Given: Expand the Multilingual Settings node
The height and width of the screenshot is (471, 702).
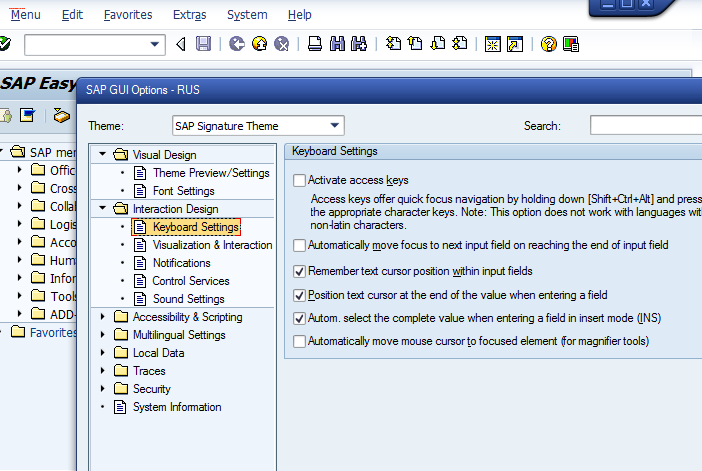Looking at the screenshot, I should pos(103,334).
